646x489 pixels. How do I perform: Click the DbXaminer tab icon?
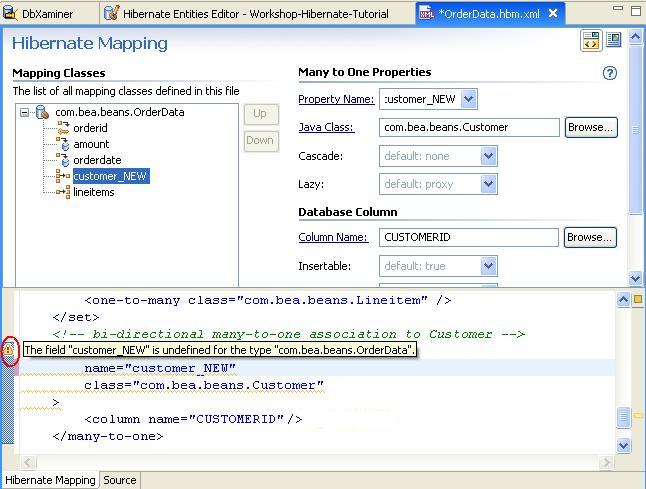click(x=10, y=14)
